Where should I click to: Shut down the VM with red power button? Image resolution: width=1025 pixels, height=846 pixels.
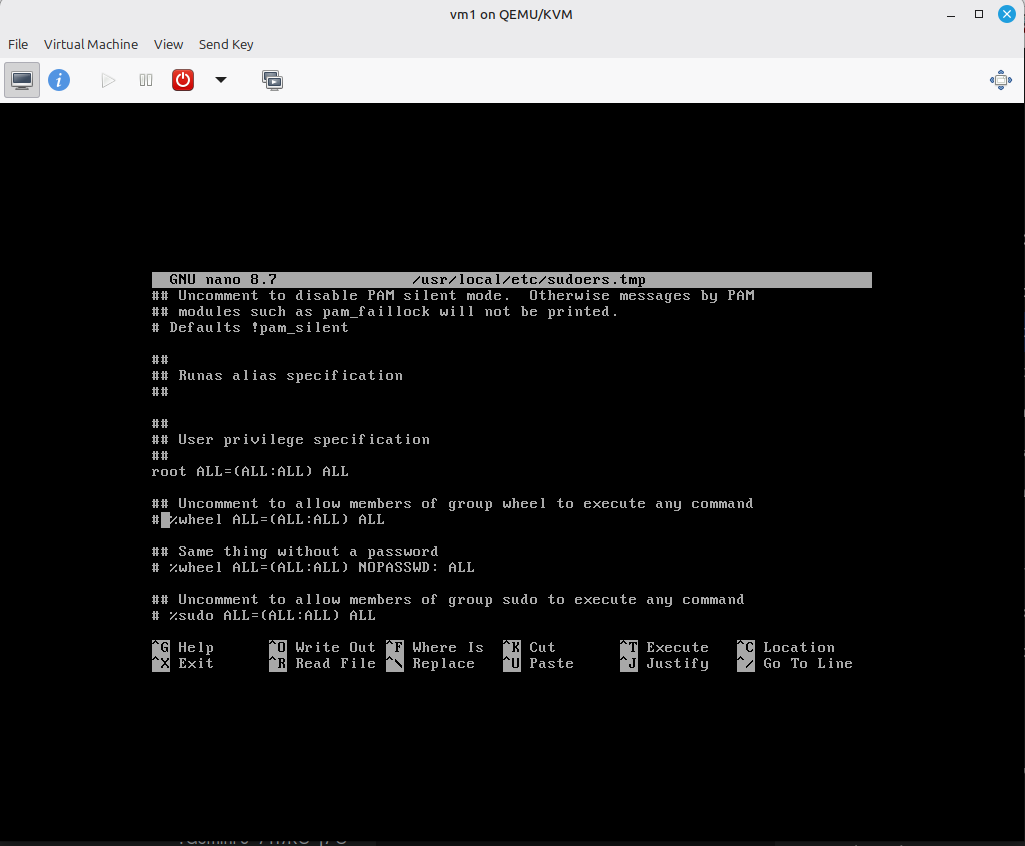[183, 80]
